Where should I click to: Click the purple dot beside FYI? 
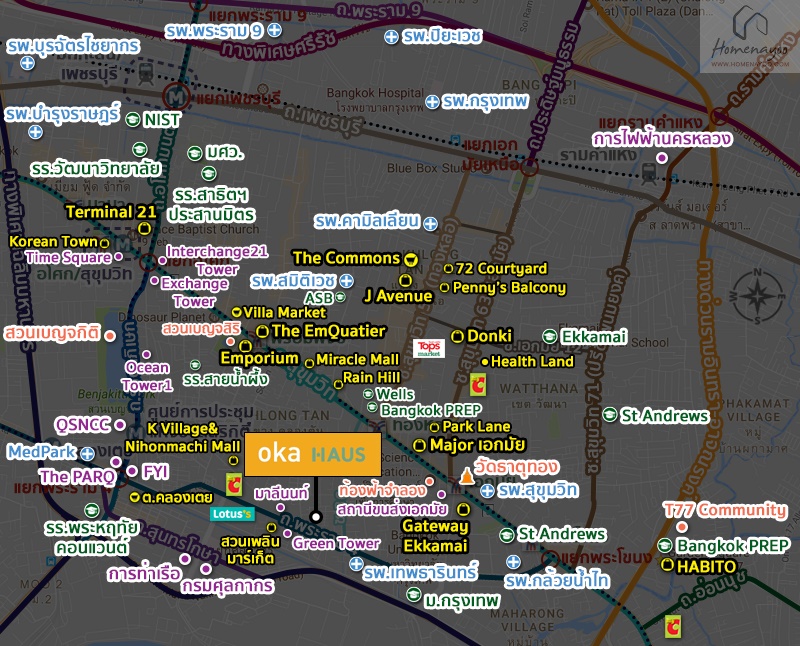click(x=132, y=471)
